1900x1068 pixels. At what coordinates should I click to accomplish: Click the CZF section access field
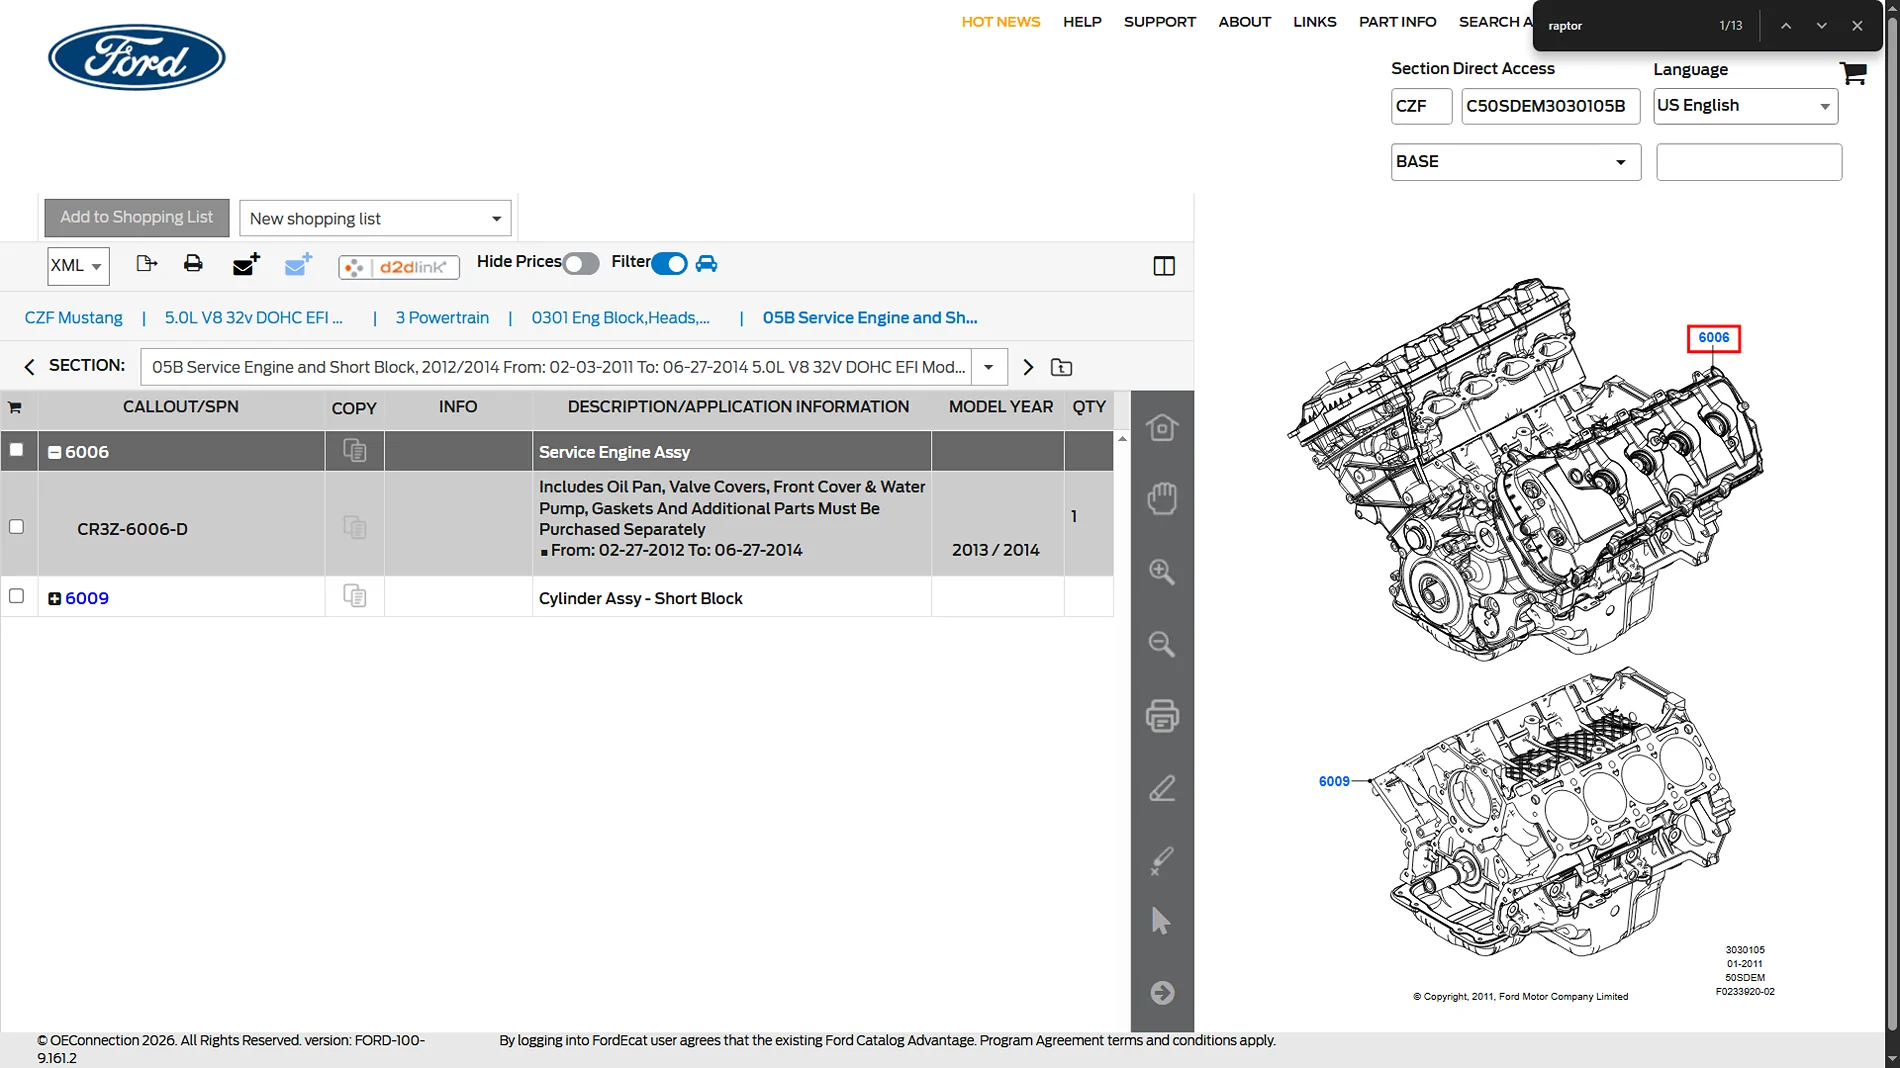(x=1421, y=106)
